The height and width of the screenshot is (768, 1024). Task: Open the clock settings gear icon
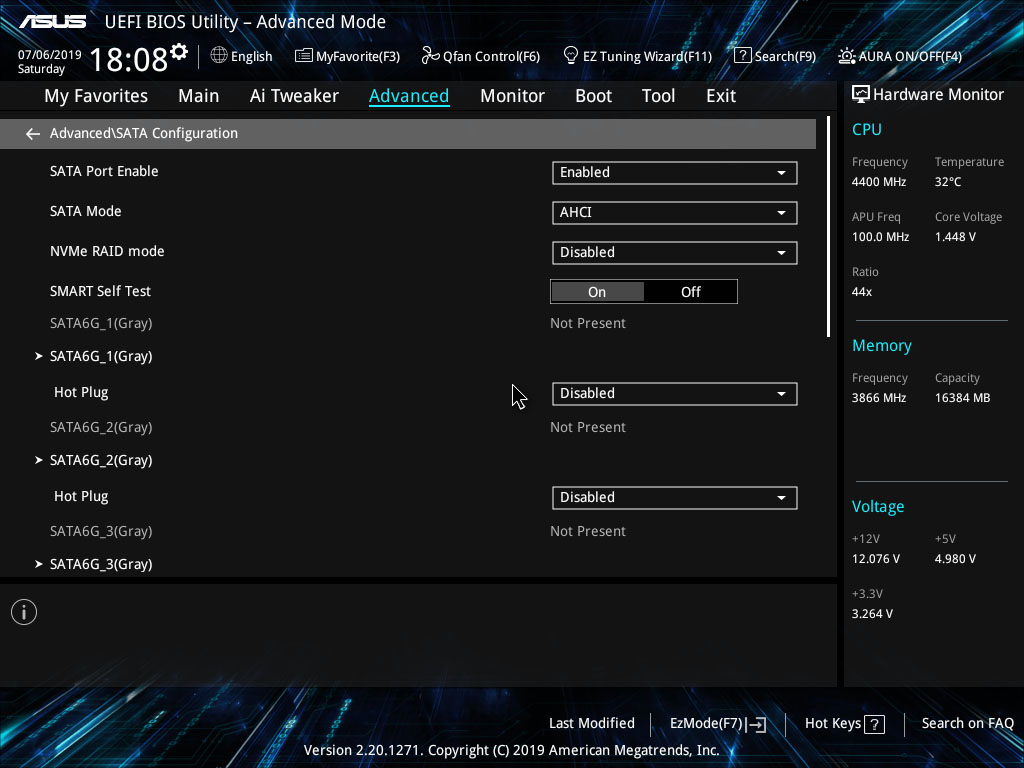pyautogui.click(x=179, y=52)
